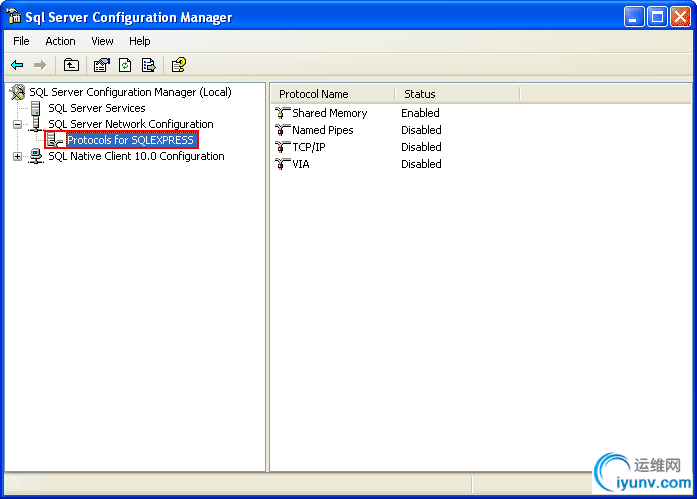Select the SQL Server Services tree item
The width and height of the screenshot is (697, 499).
tap(96, 108)
